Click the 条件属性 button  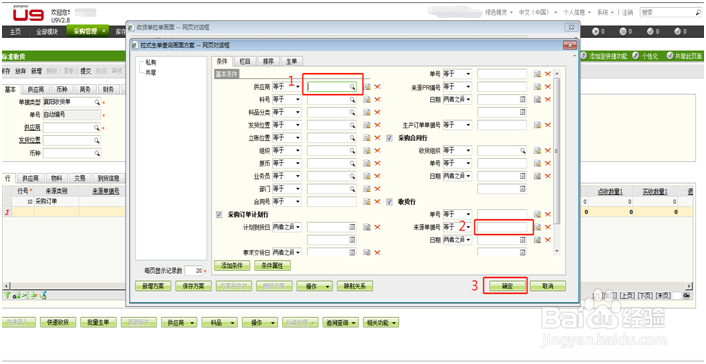point(272,266)
